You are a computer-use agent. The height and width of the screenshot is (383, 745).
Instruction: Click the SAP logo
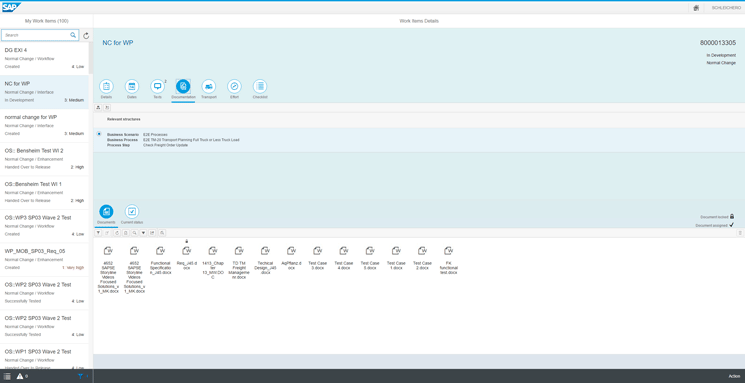click(x=11, y=7)
